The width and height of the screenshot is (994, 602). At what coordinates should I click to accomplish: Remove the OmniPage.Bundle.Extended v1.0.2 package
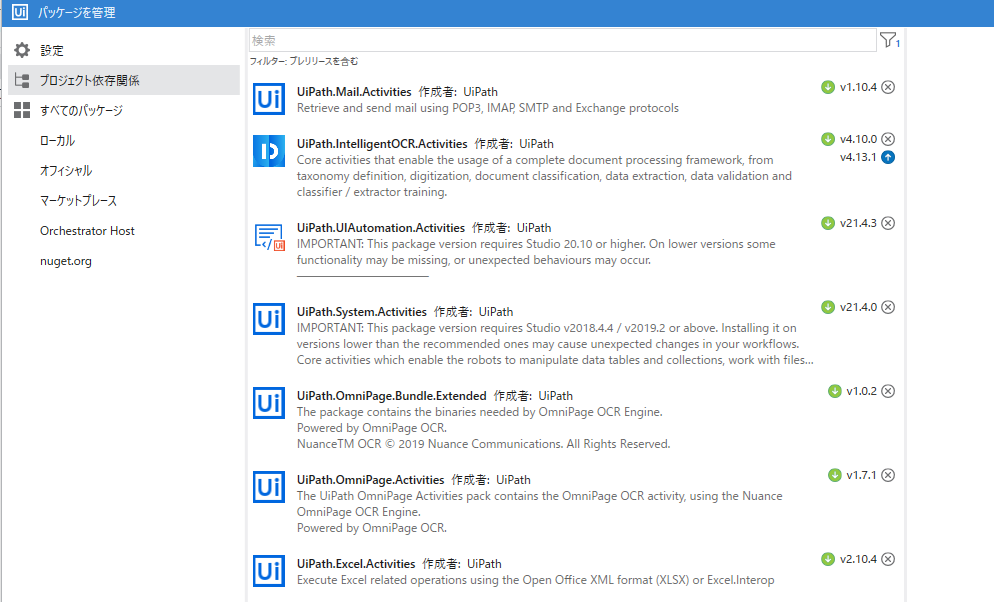click(888, 391)
